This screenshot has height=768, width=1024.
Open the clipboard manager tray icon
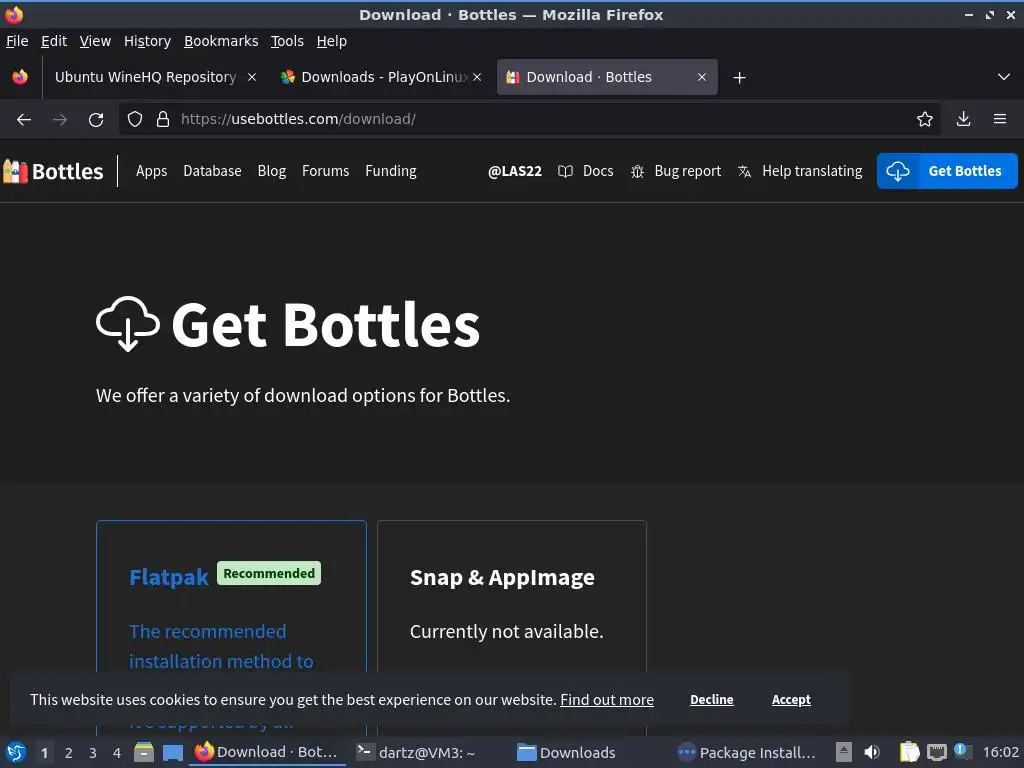(910, 752)
